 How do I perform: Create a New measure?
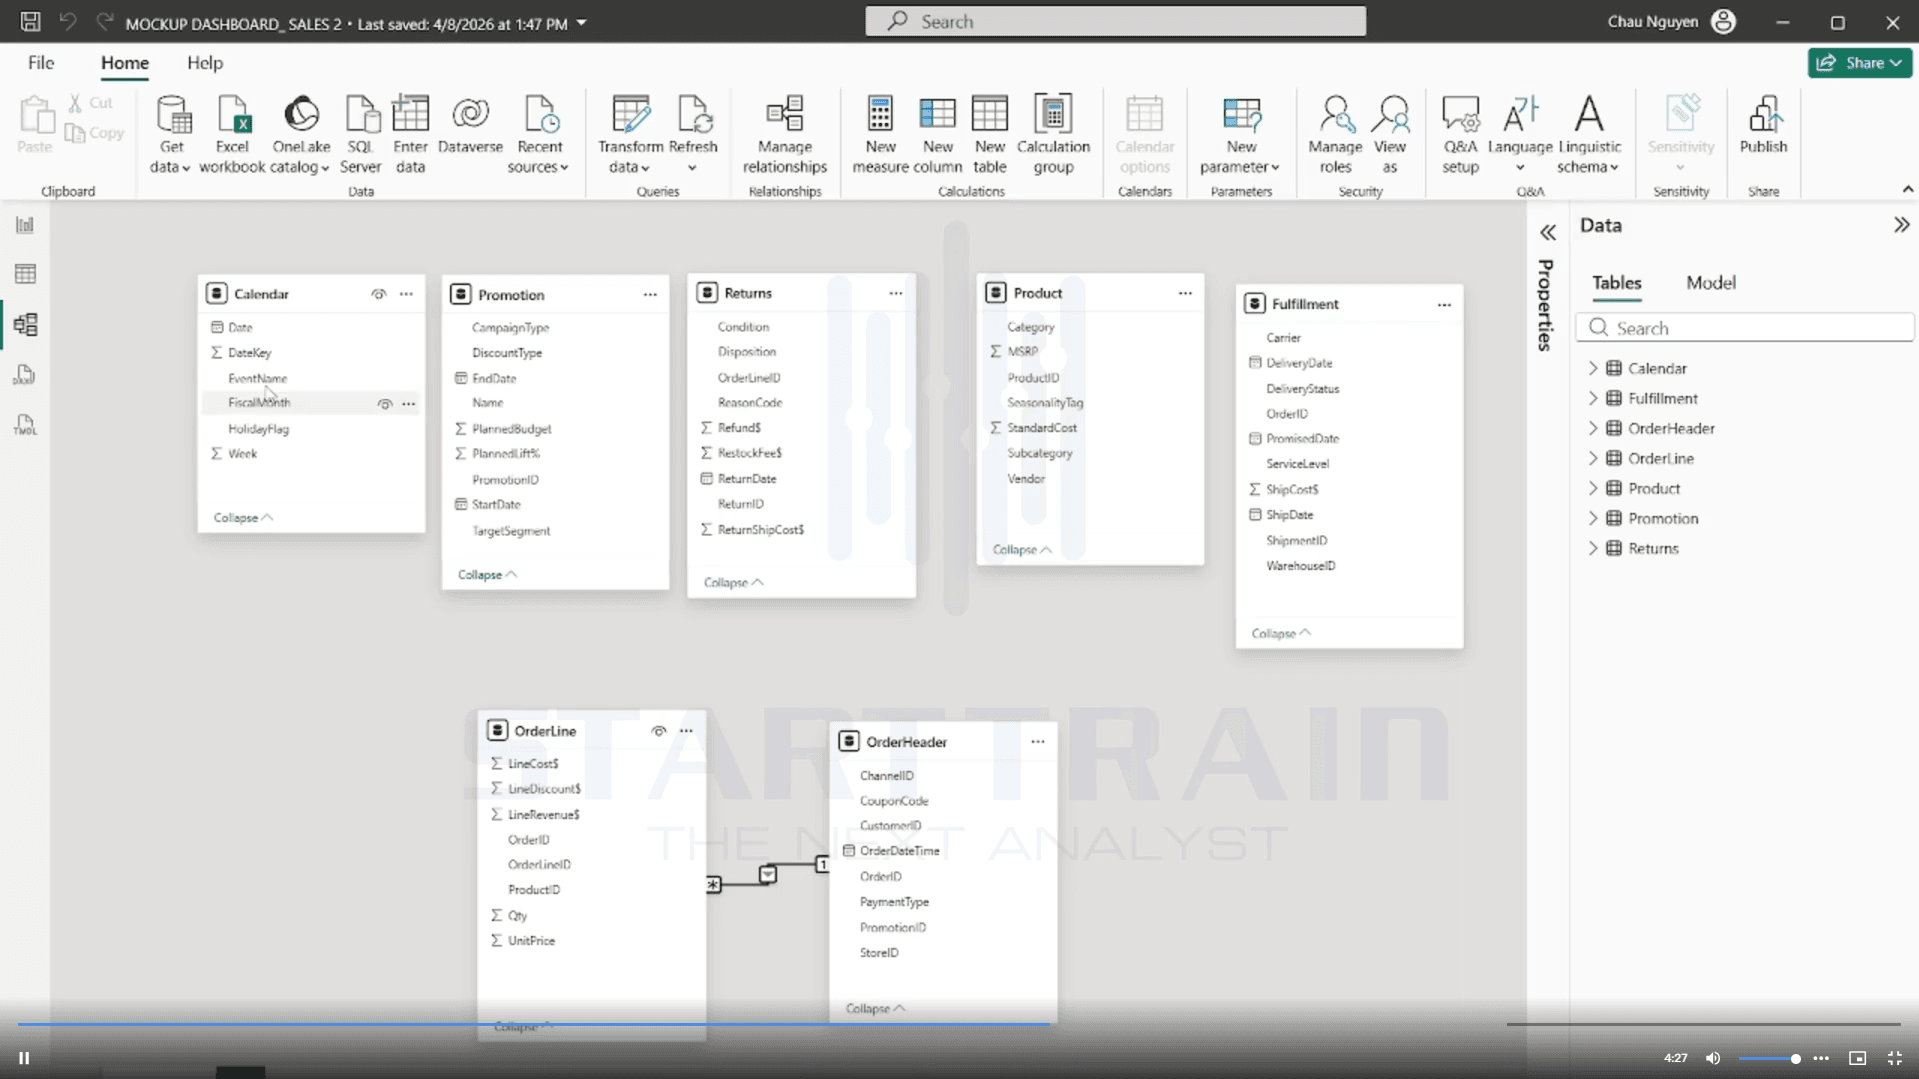pyautogui.click(x=880, y=135)
